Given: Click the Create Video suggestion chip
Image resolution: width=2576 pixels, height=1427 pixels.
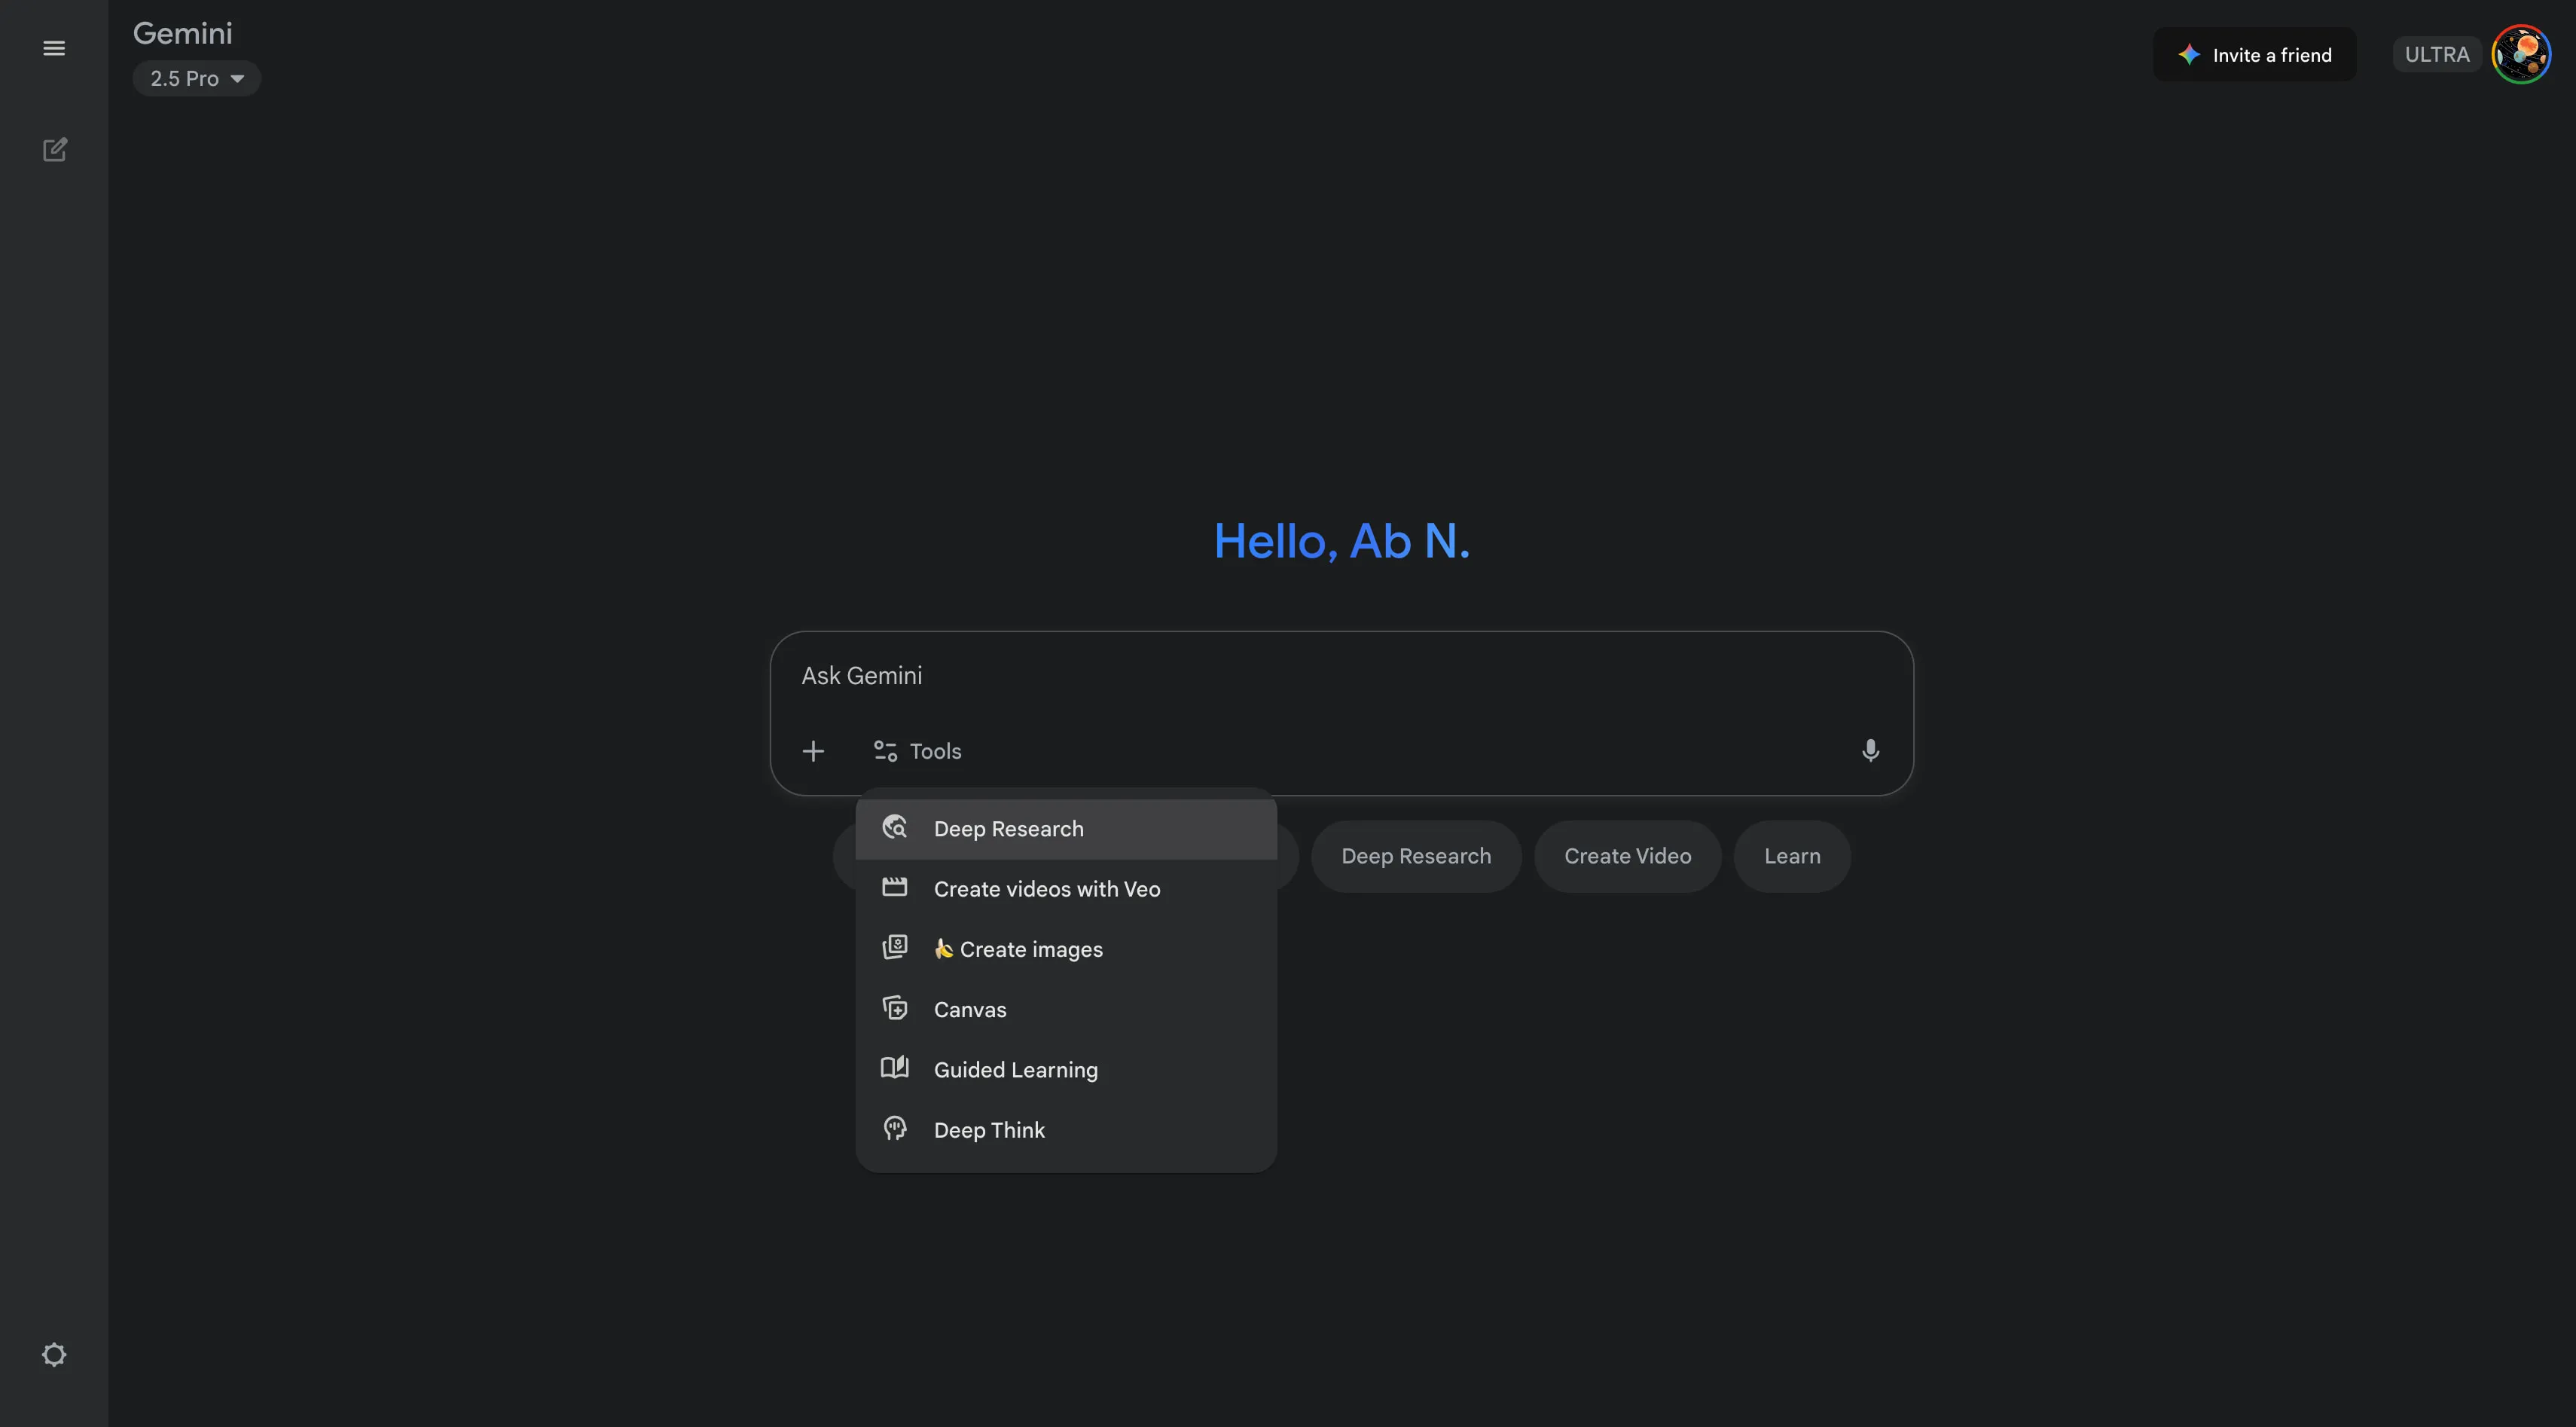Looking at the screenshot, I should (1627, 855).
